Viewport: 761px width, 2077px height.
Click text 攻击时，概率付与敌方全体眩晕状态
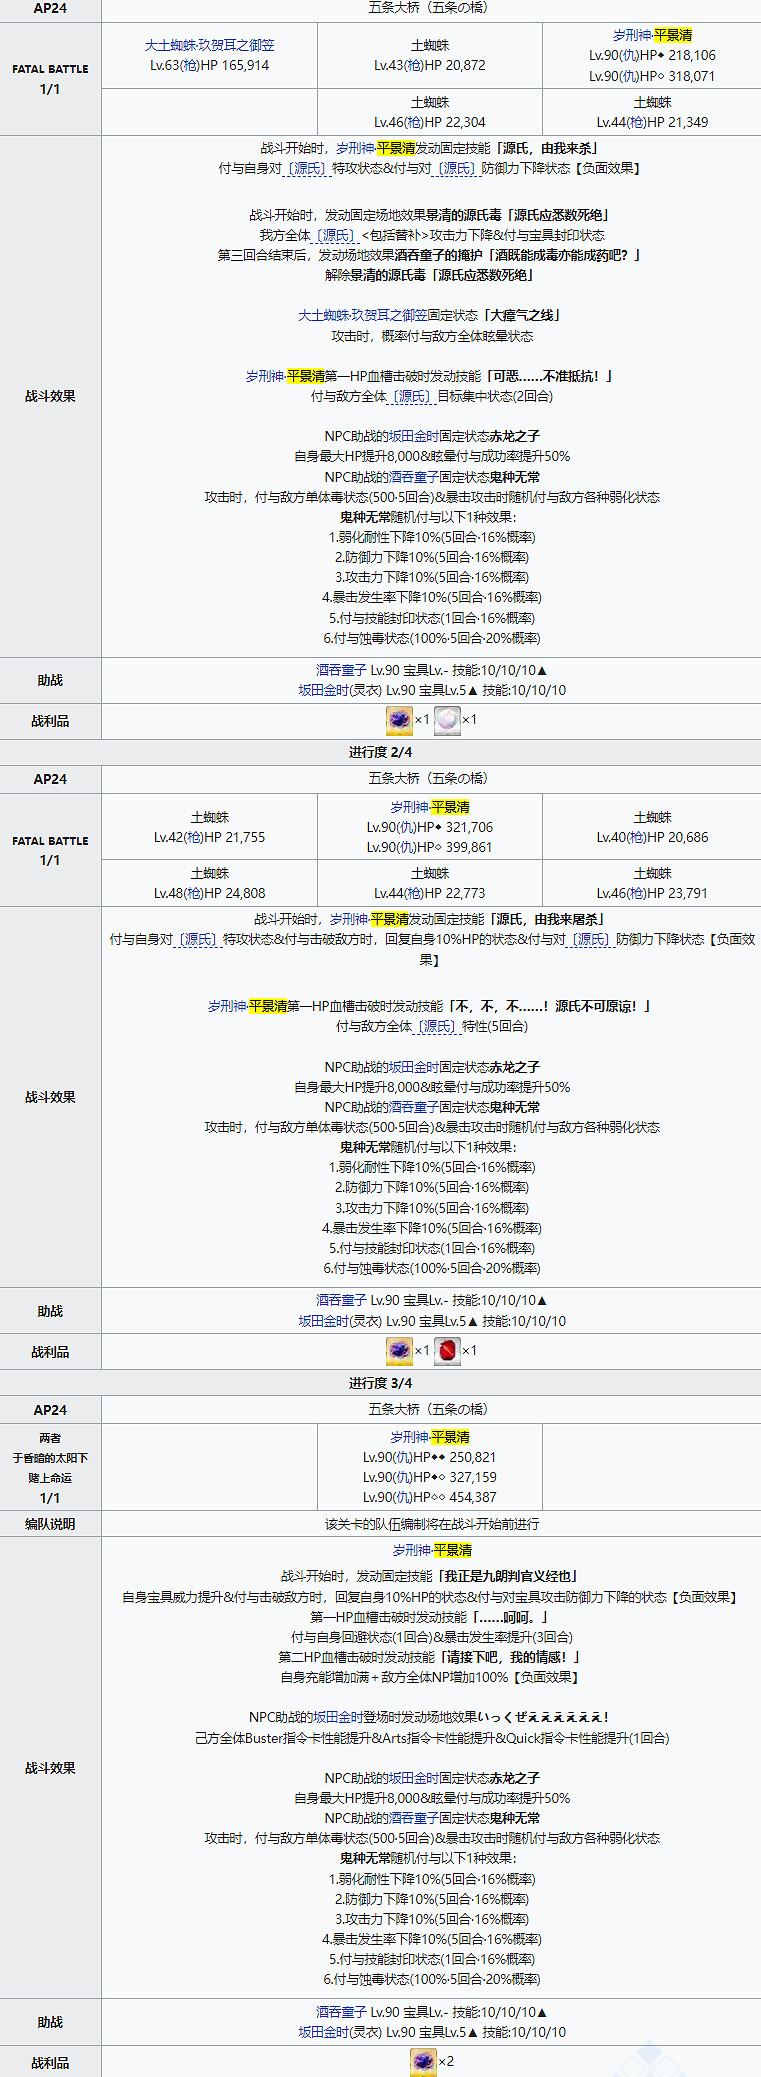[432, 336]
